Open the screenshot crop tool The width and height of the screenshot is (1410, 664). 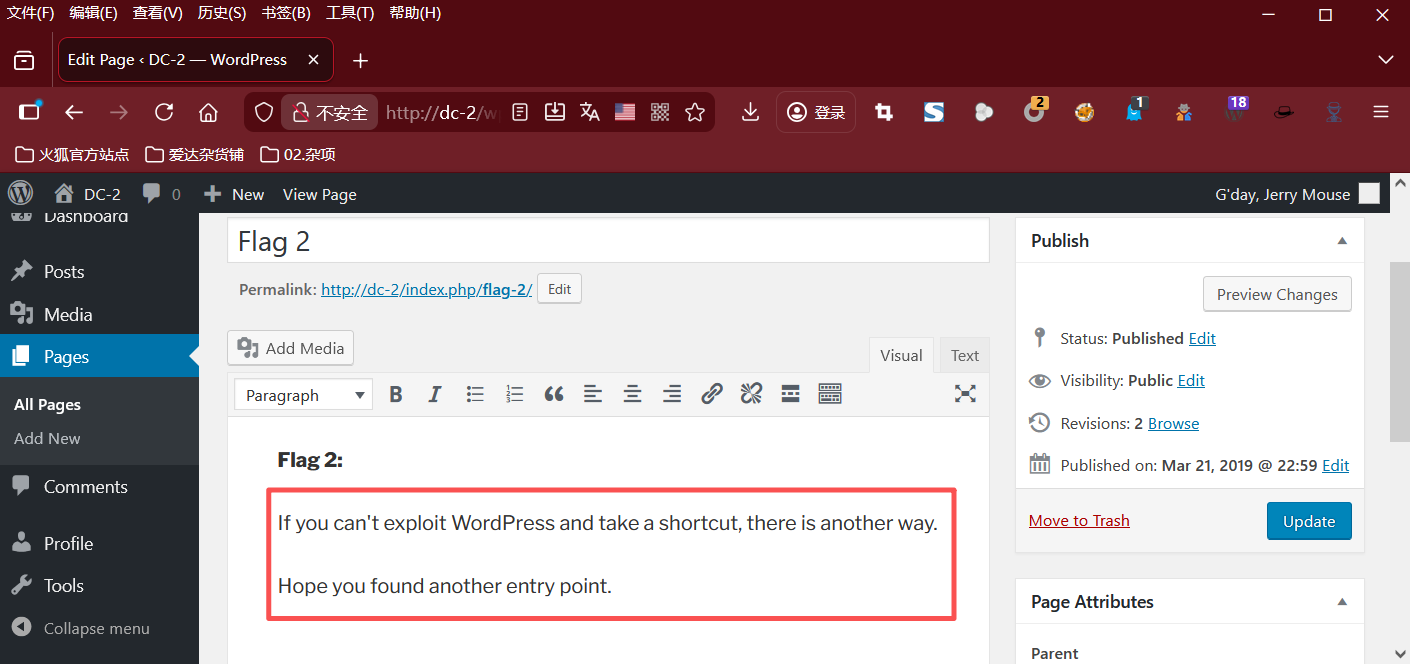pyautogui.click(x=884, y=113)
